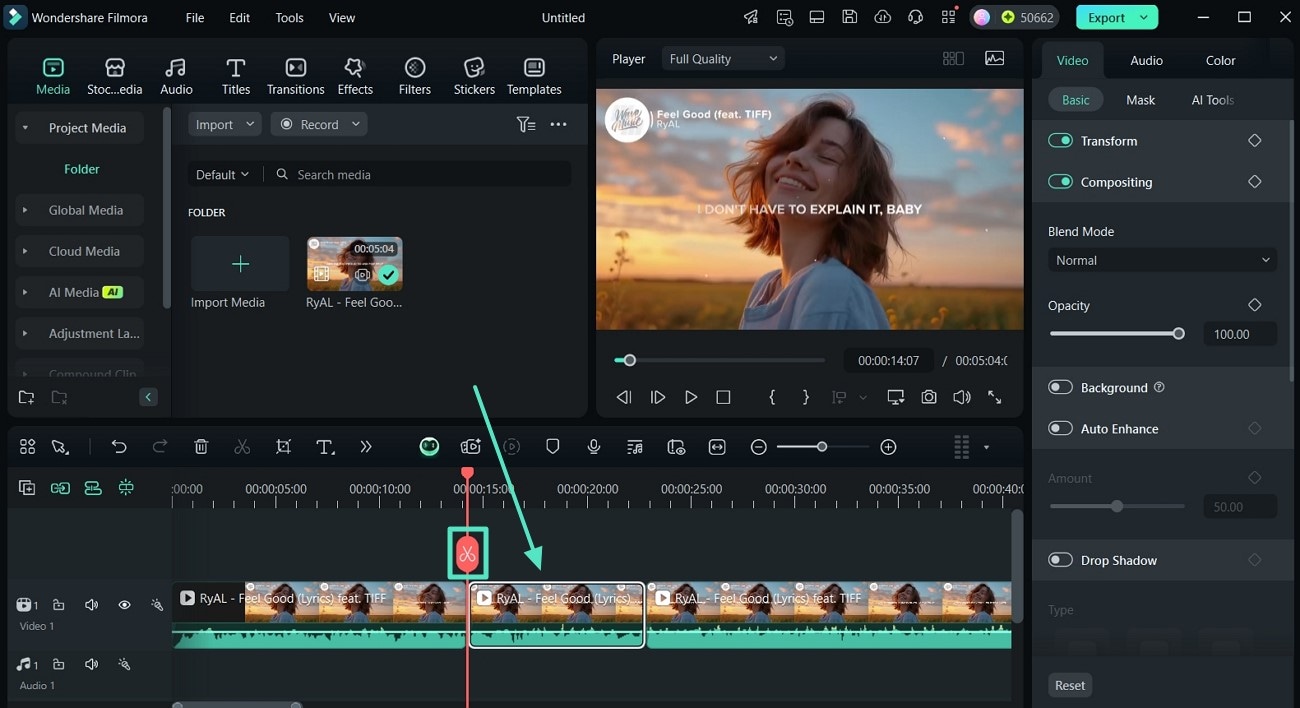1300x708 pixels.
Task: Open the Full Quality player dropdown
Action: click(x=722, y=59)
